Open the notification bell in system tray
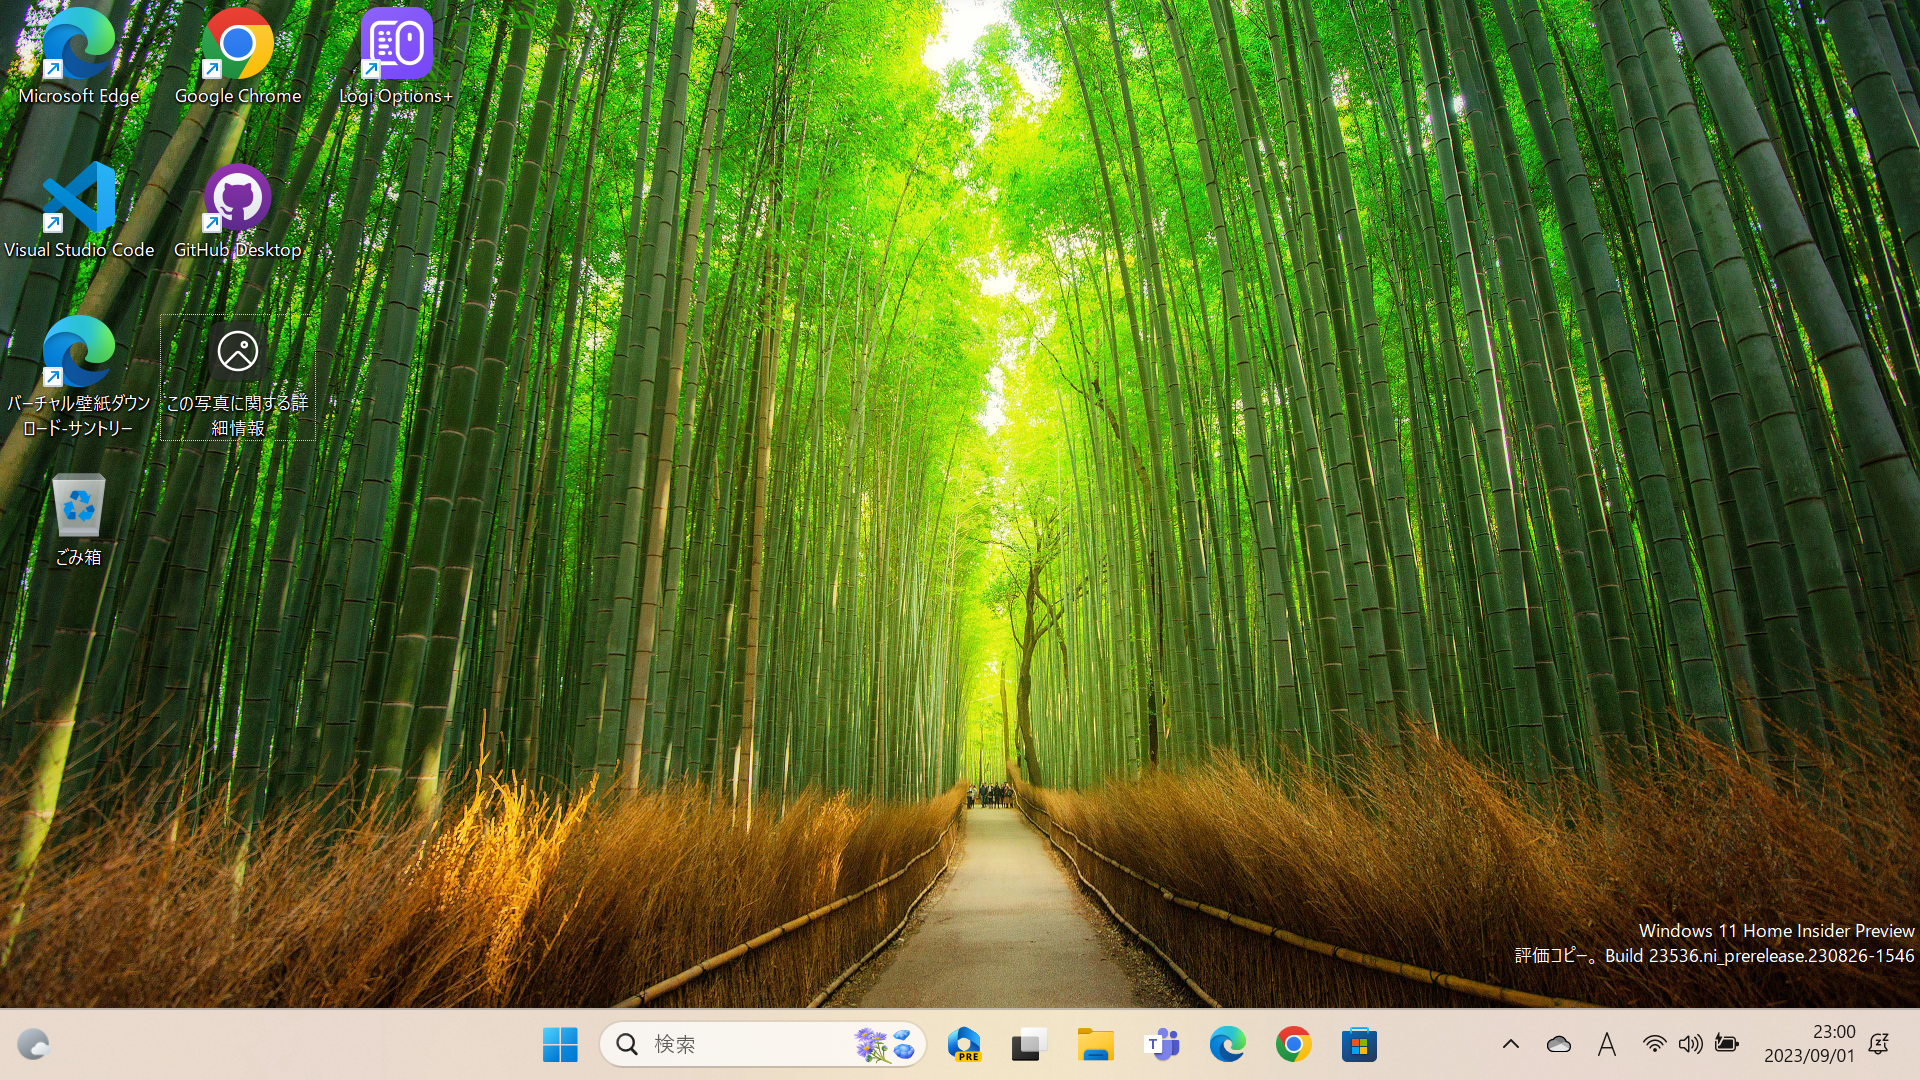This screenshot has width=1920, height=1080. pos(1879,1044)
